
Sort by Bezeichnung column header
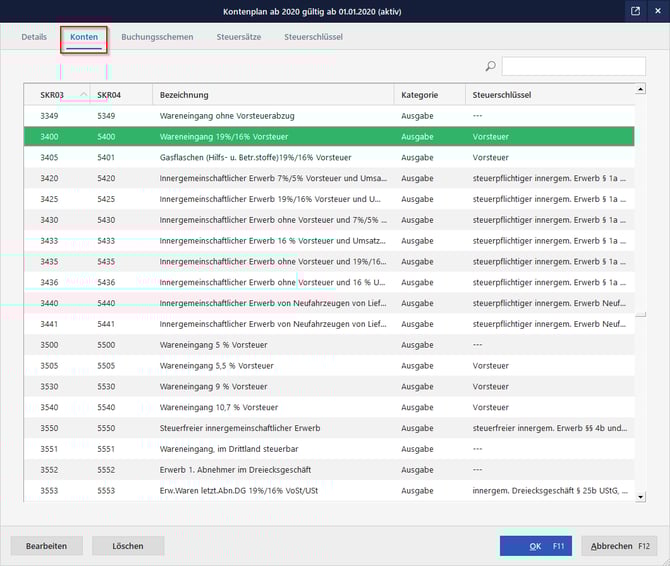273,95
